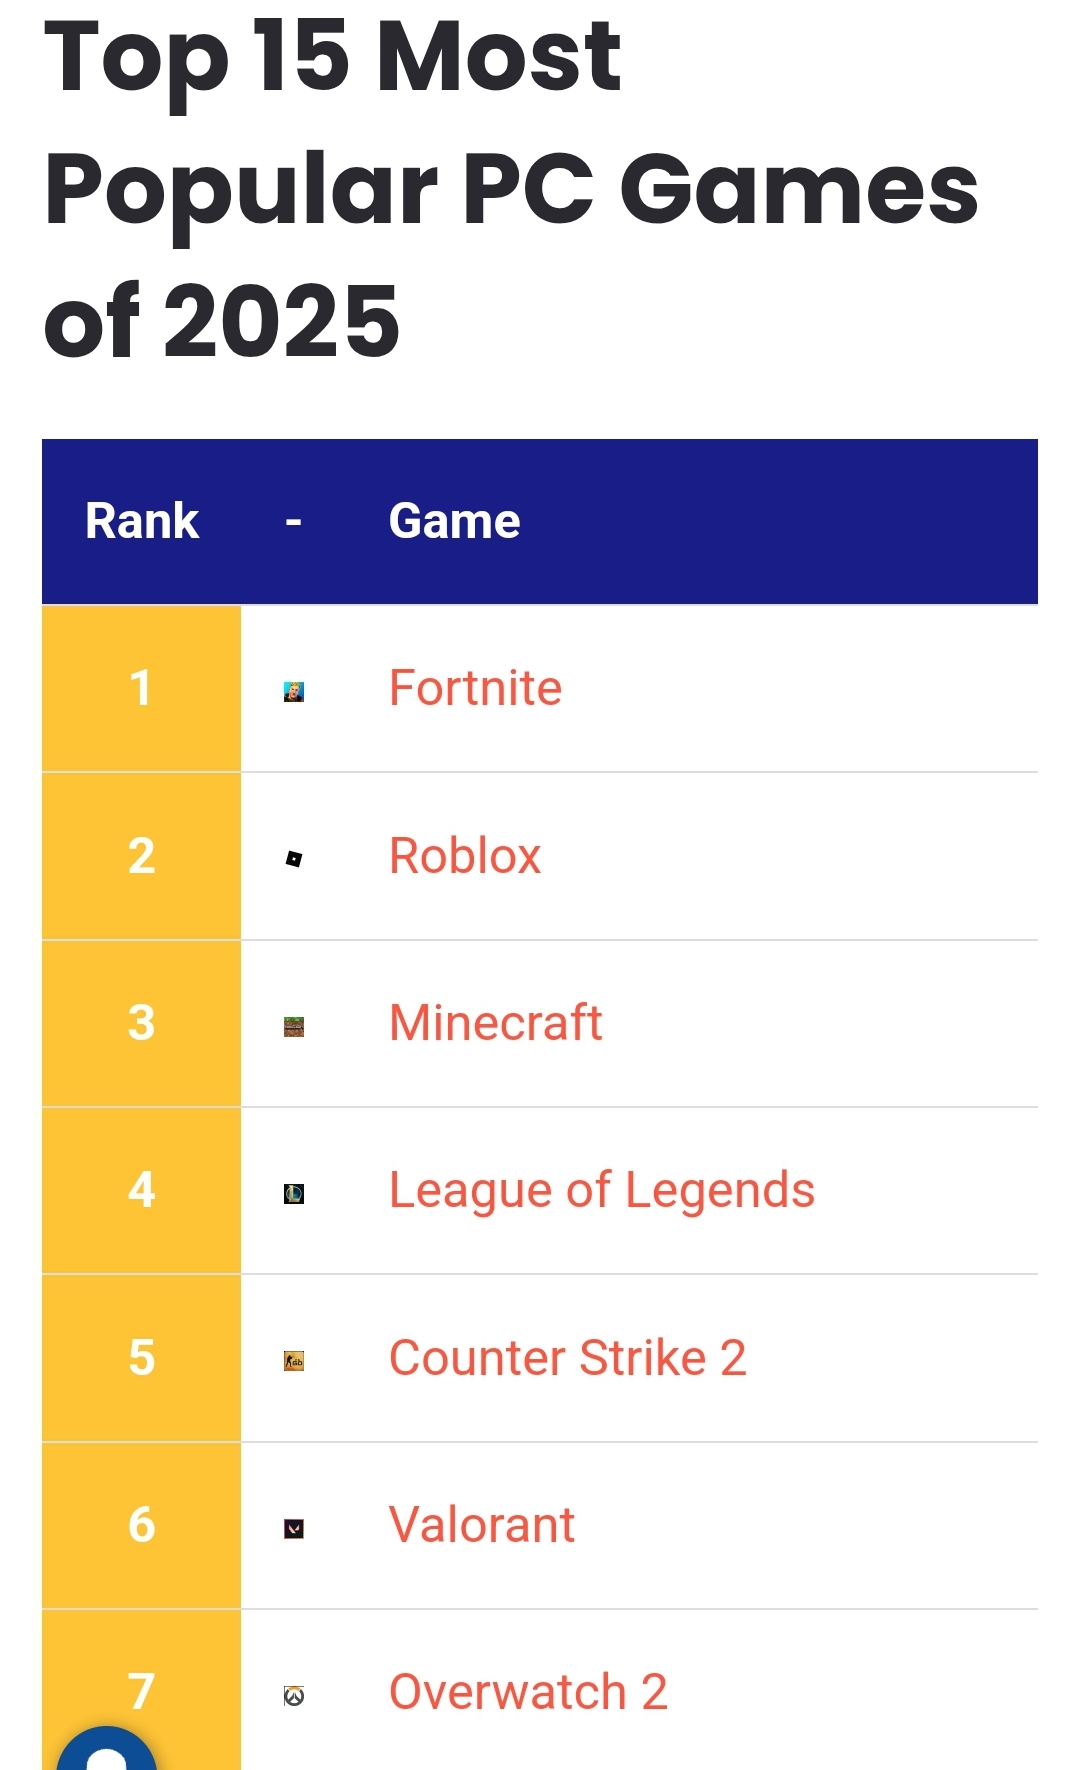Click the Minecraft grass block icon
Viewport: 1080px width, 1770px height.
click(x=294, y=1026)
